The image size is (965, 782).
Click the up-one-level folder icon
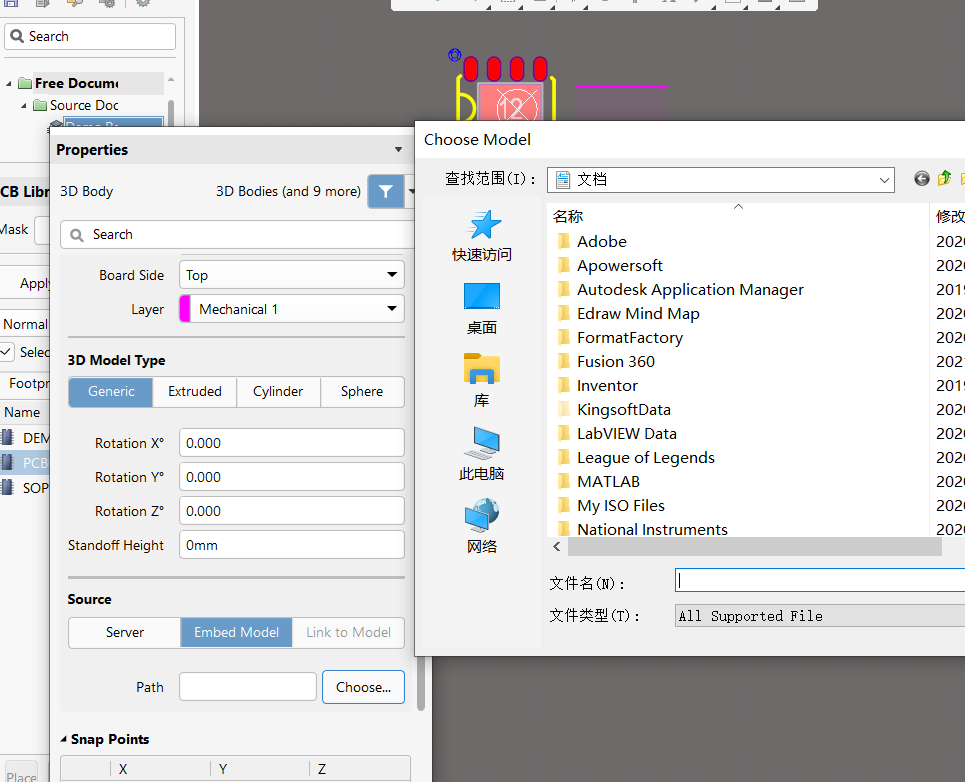[x=944, y=178]
